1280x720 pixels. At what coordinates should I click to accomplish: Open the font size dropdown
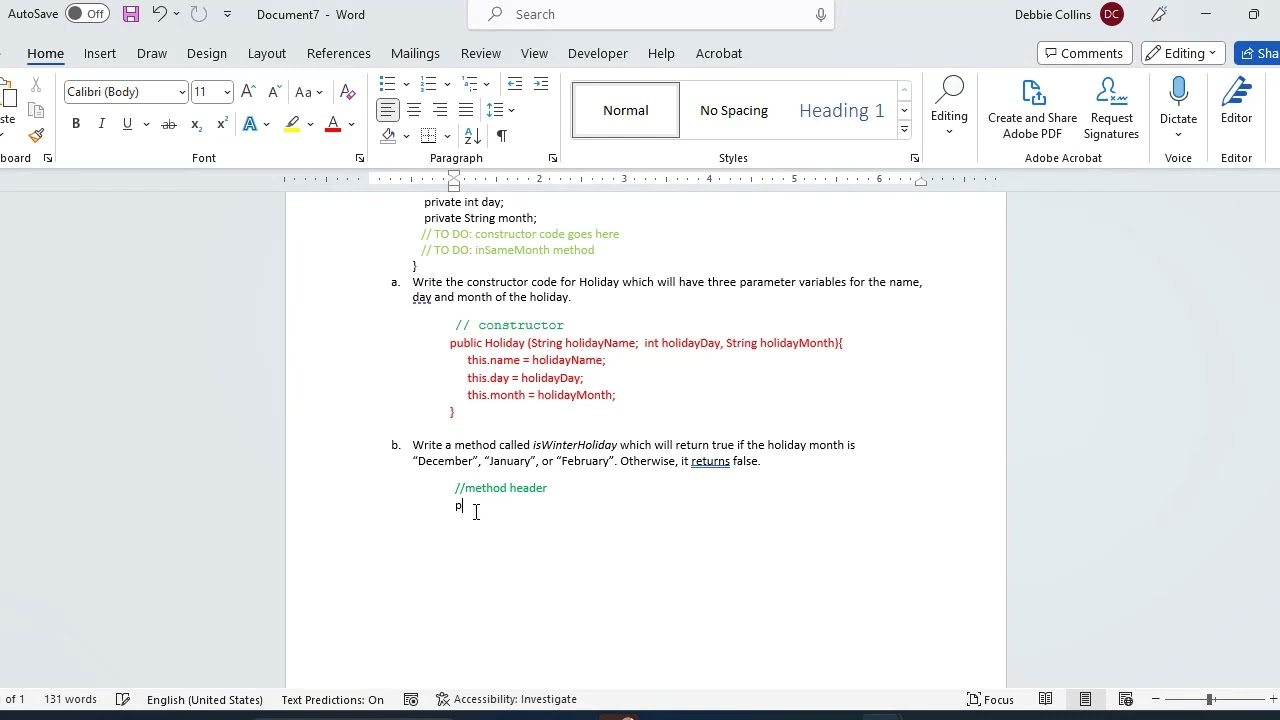tap(227, 92)
